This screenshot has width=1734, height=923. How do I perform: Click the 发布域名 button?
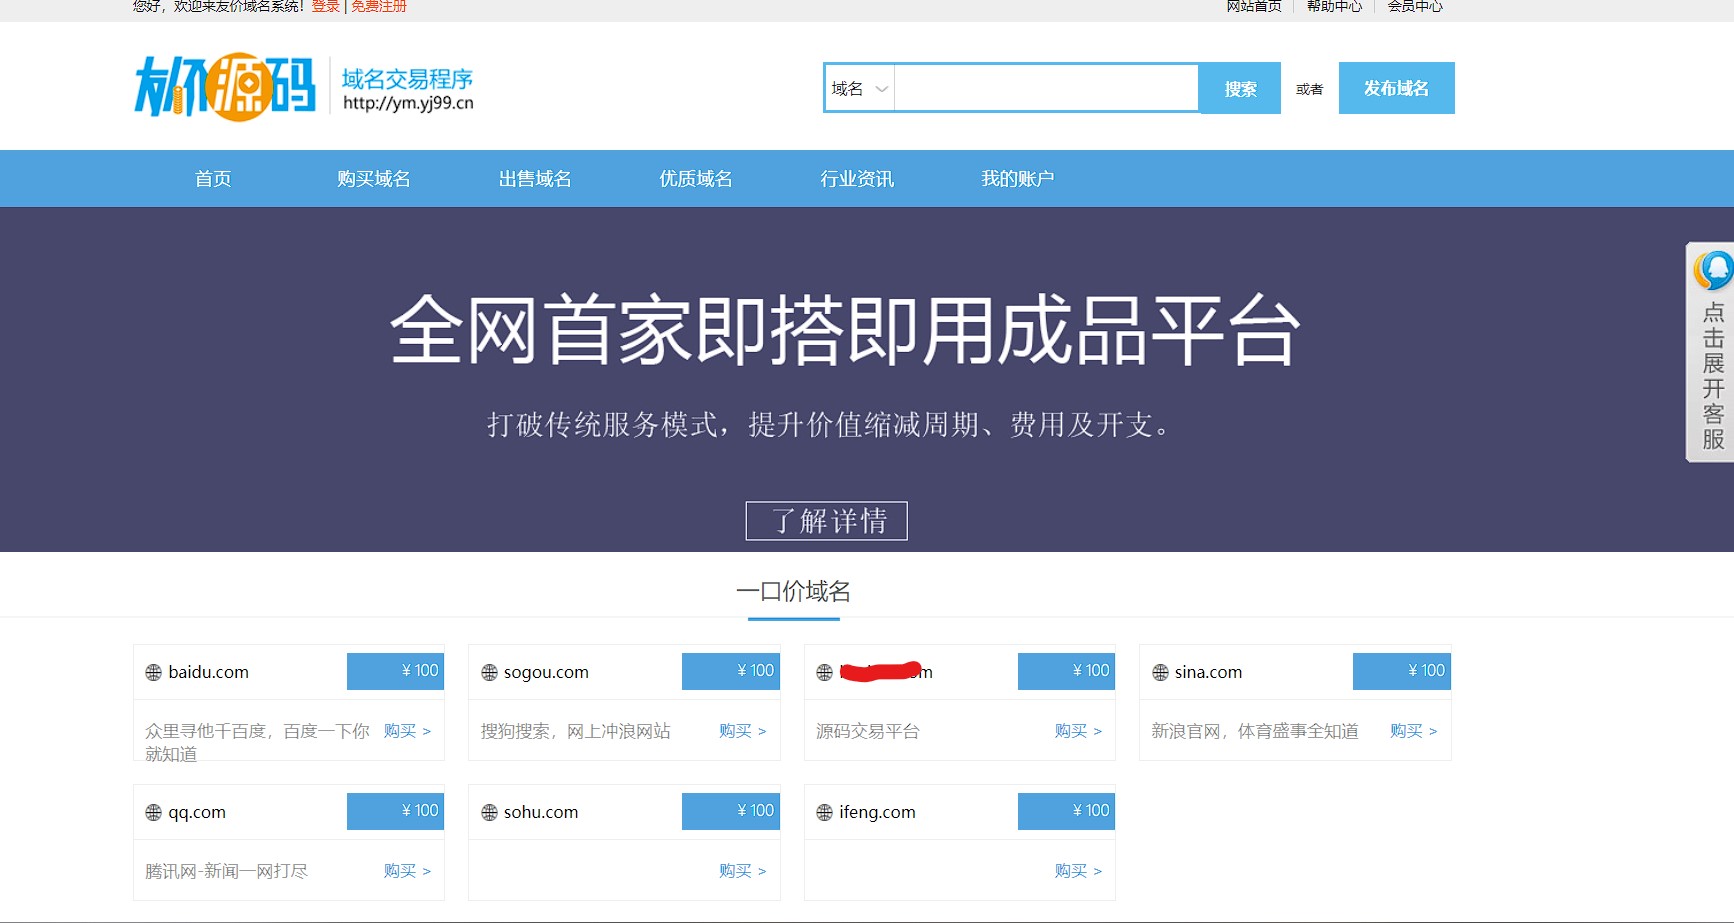(x=1396, y=88)
